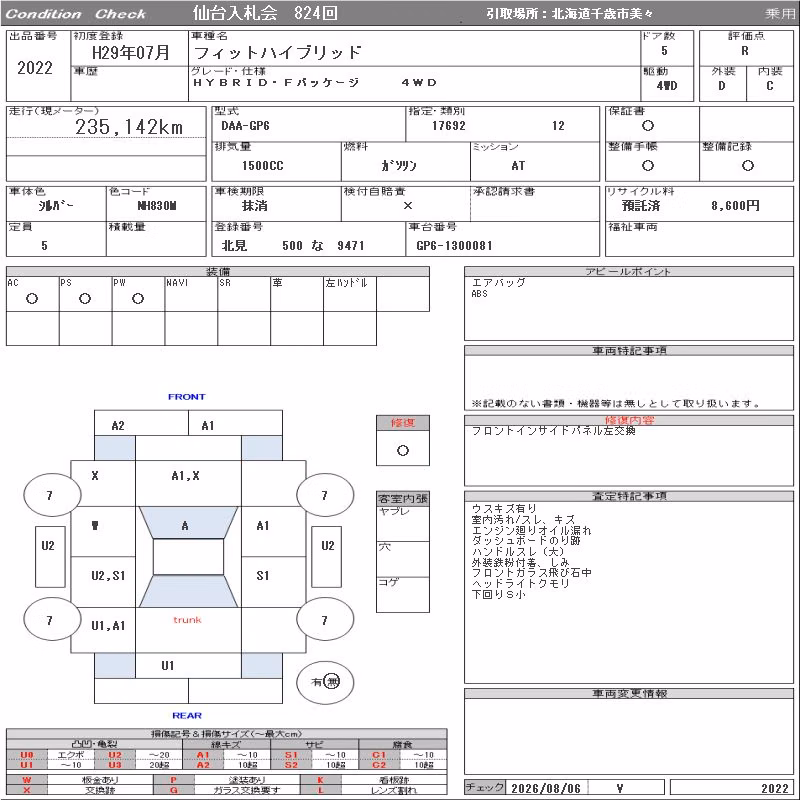
Task: Select the grade text 'HYBRID・Fパッケージ'
Action: pyautogui.click(x=276, y=83)
